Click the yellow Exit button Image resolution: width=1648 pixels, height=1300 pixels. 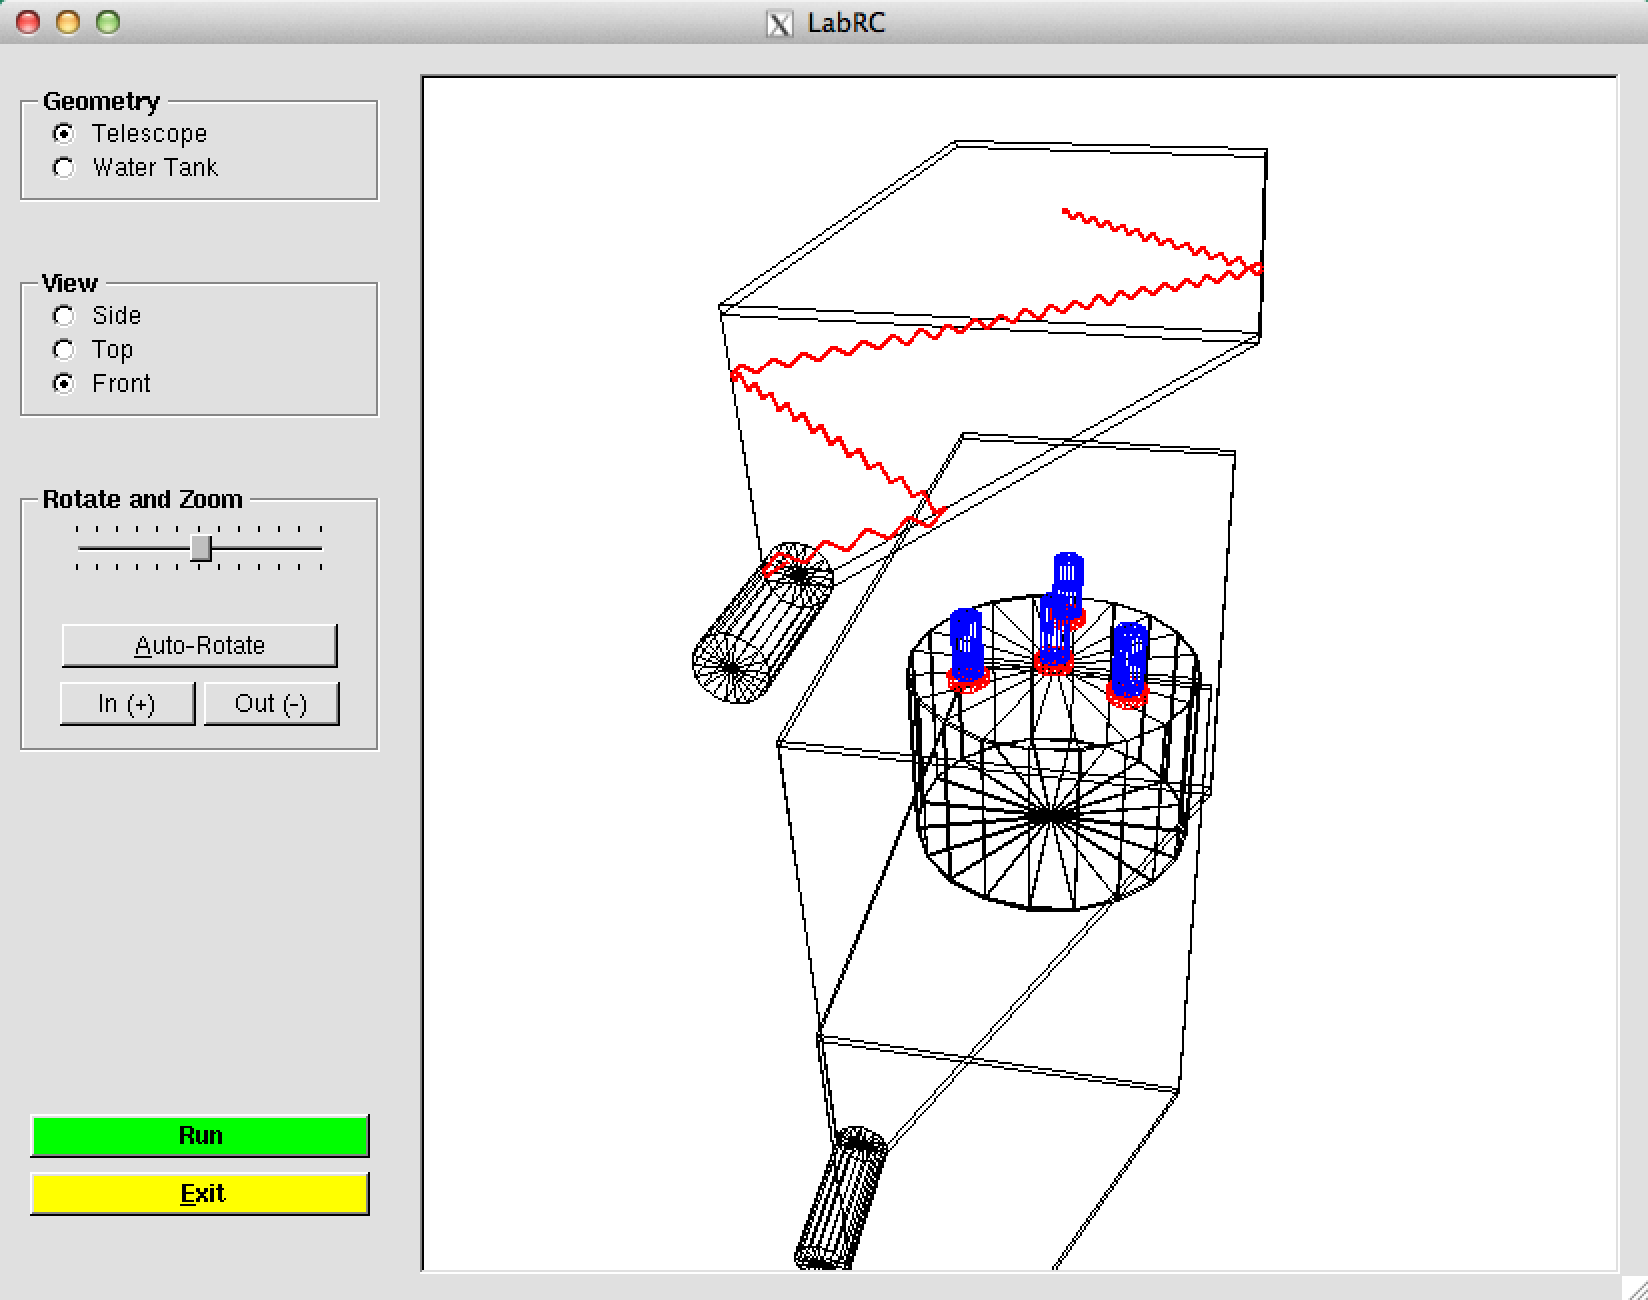click(200, 1194)
